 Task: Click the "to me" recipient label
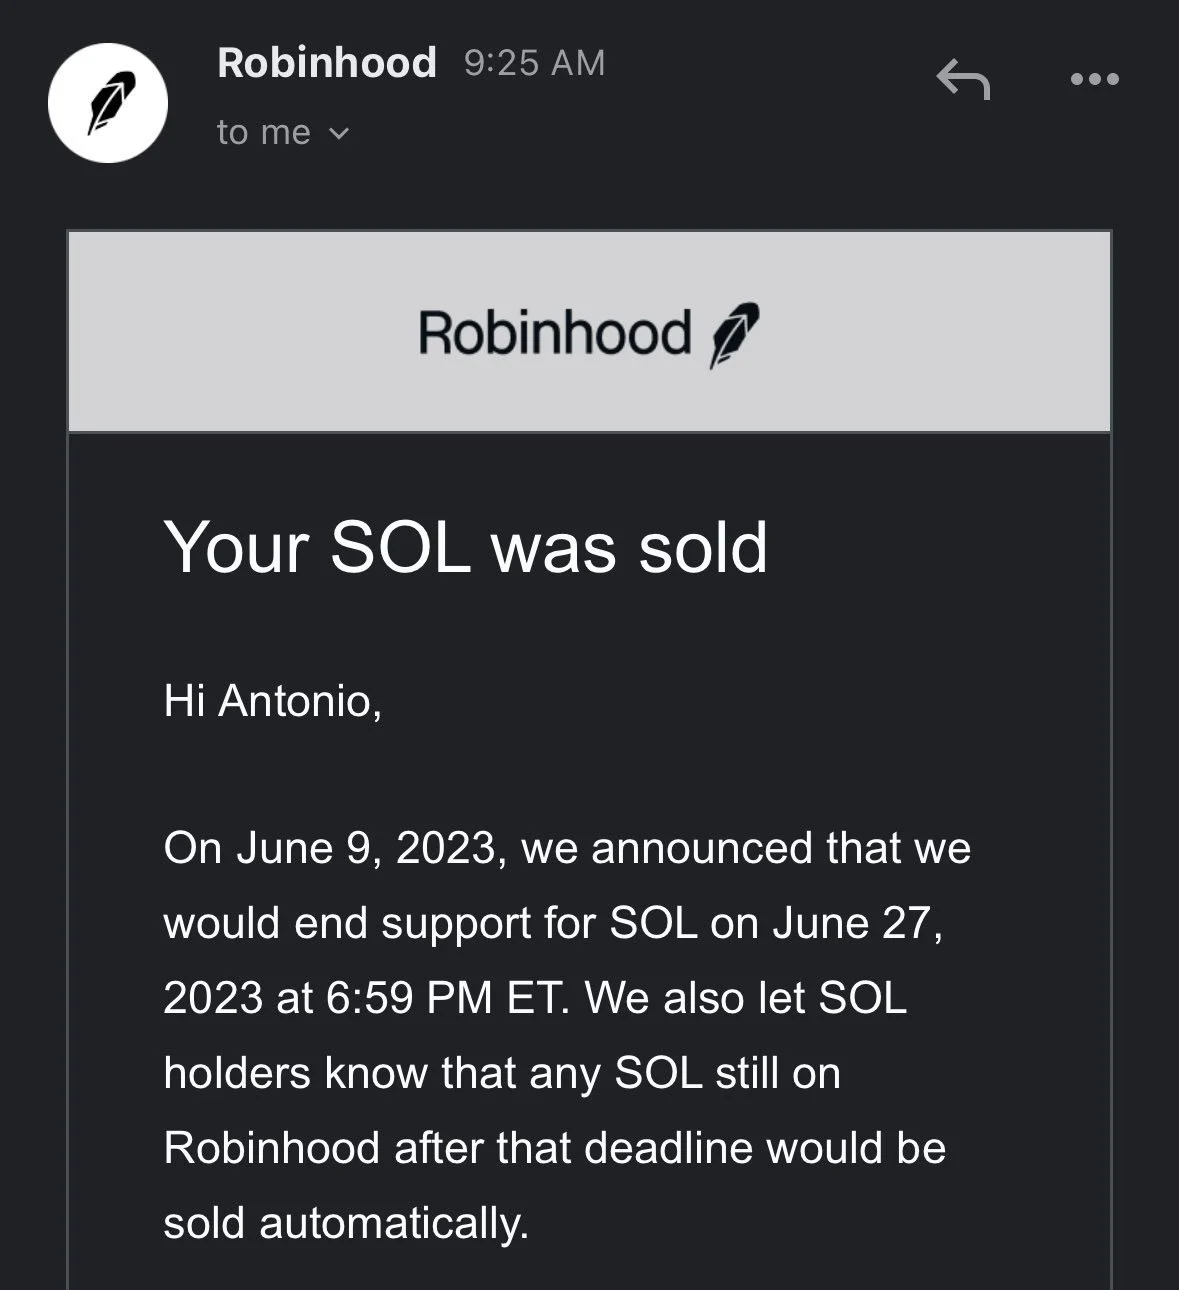[264, 133]
